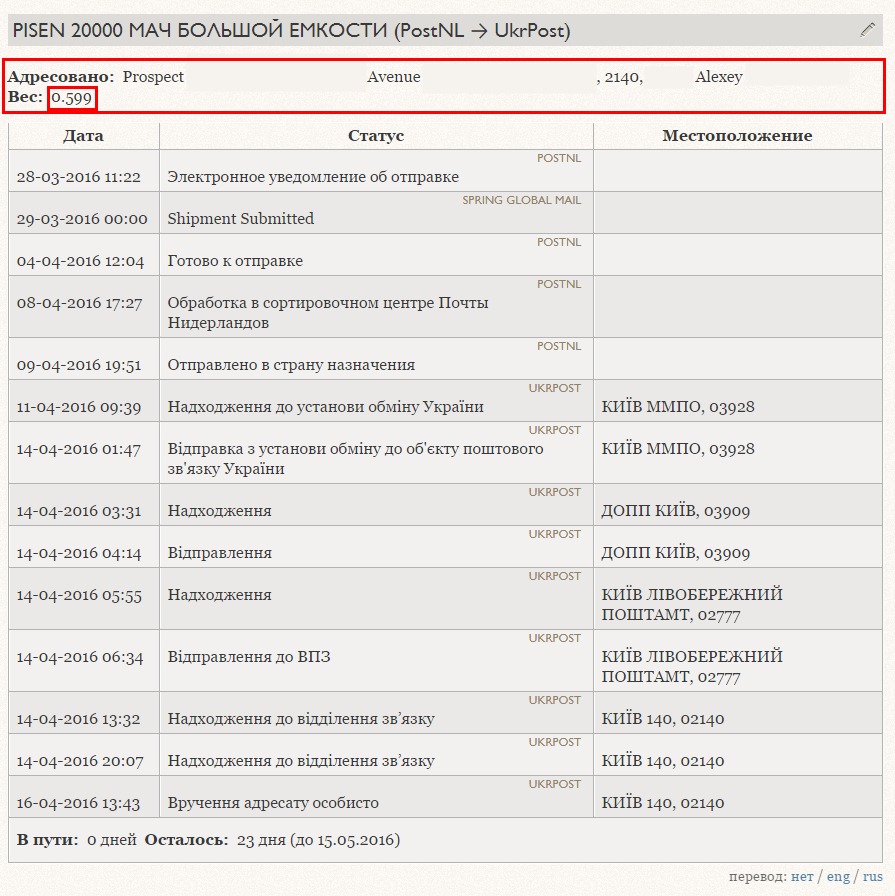The height and width of the screenshot is (896, 895).
Task: Click the 'Местоположение' column header
Action: [x=737, y=136]
